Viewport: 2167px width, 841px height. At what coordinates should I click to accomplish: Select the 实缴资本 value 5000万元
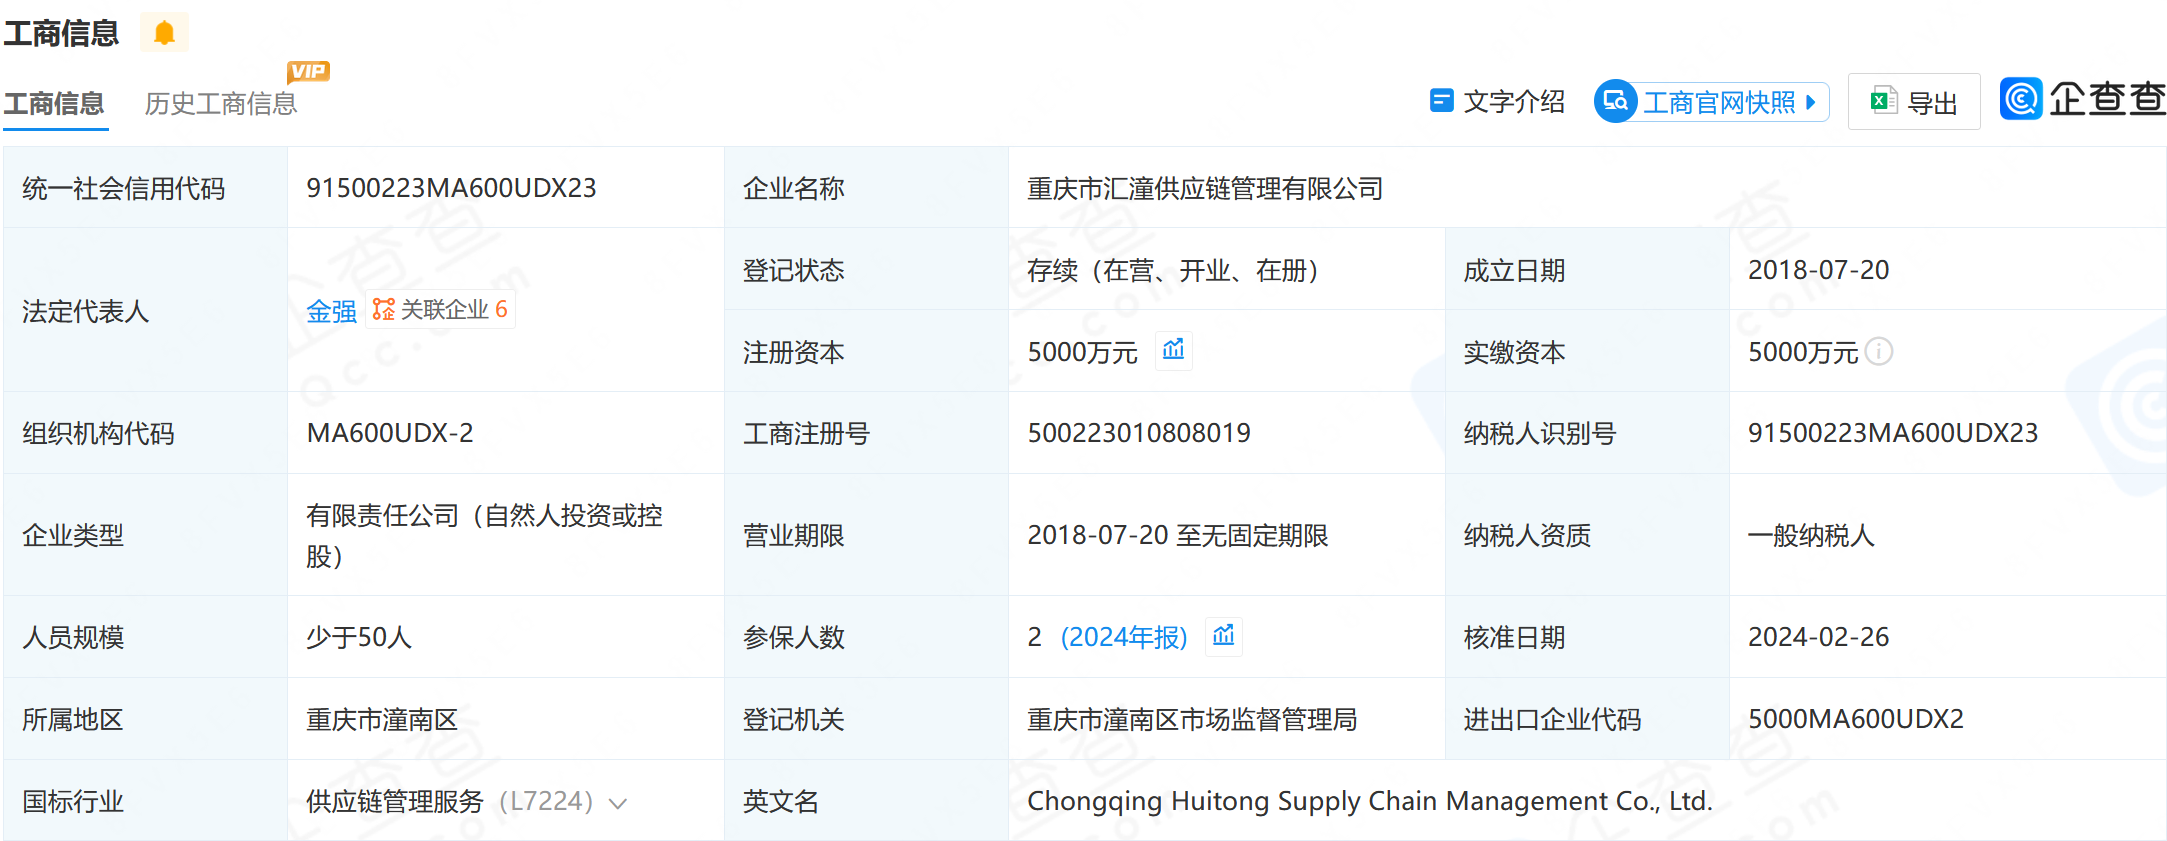1803,353
